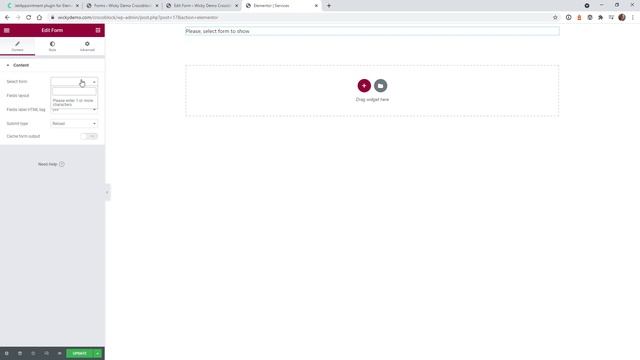Open the extensions puzzle icon

pos(600,18)
